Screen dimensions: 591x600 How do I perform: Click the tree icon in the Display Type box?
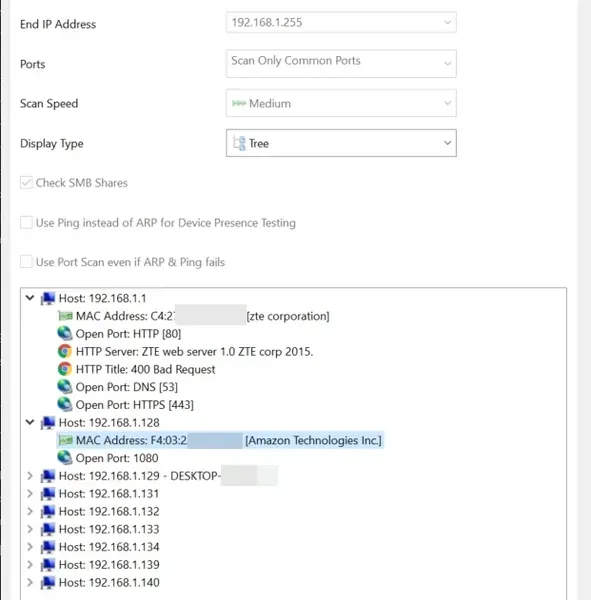point(239,143)
